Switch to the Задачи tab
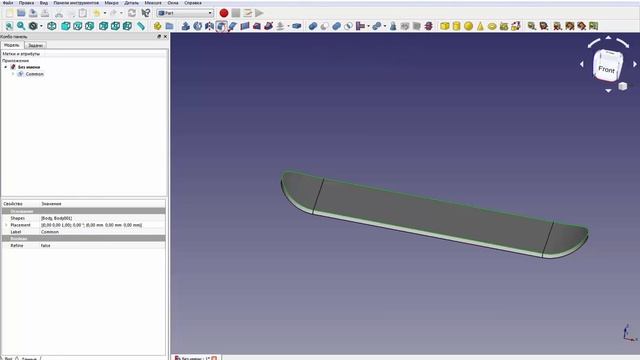 coord(36,45)
